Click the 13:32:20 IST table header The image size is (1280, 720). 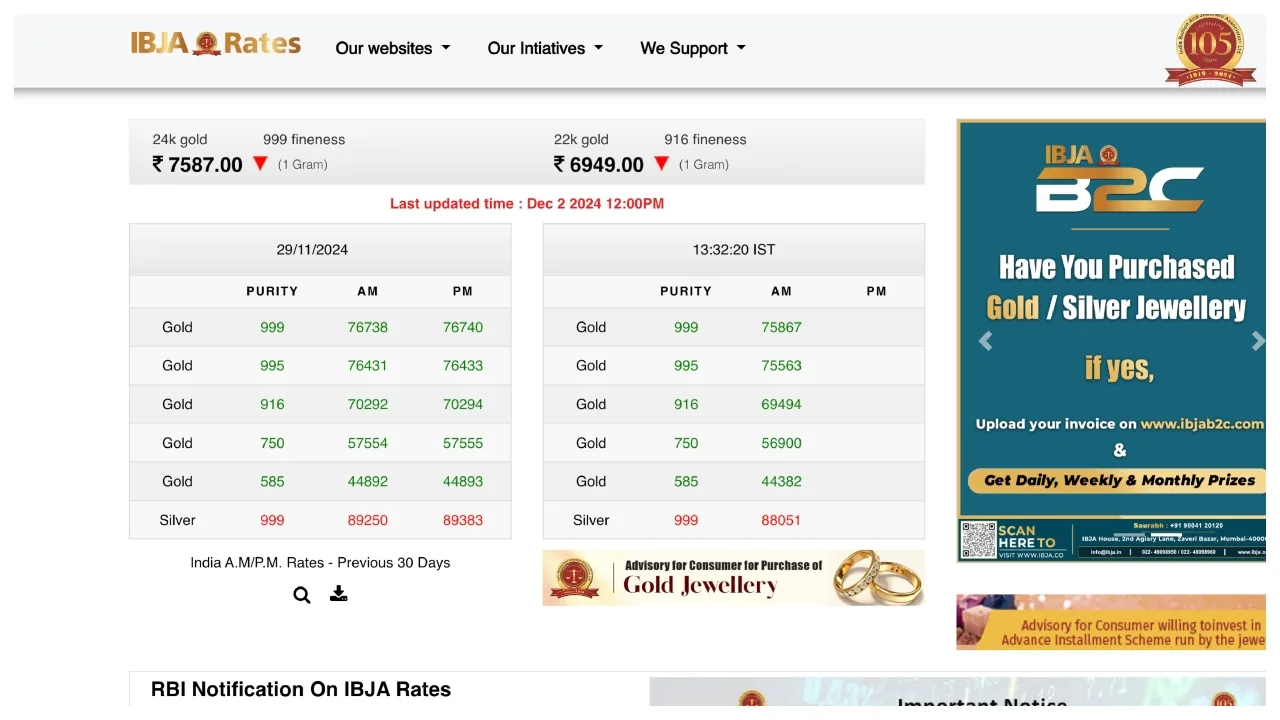pos(734,250)
